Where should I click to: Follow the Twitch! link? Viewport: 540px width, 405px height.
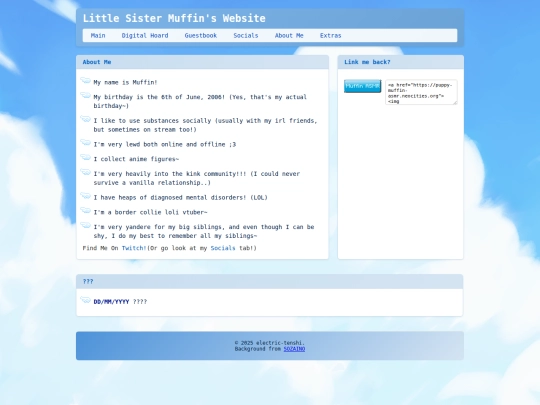click(x=134, y=248)
